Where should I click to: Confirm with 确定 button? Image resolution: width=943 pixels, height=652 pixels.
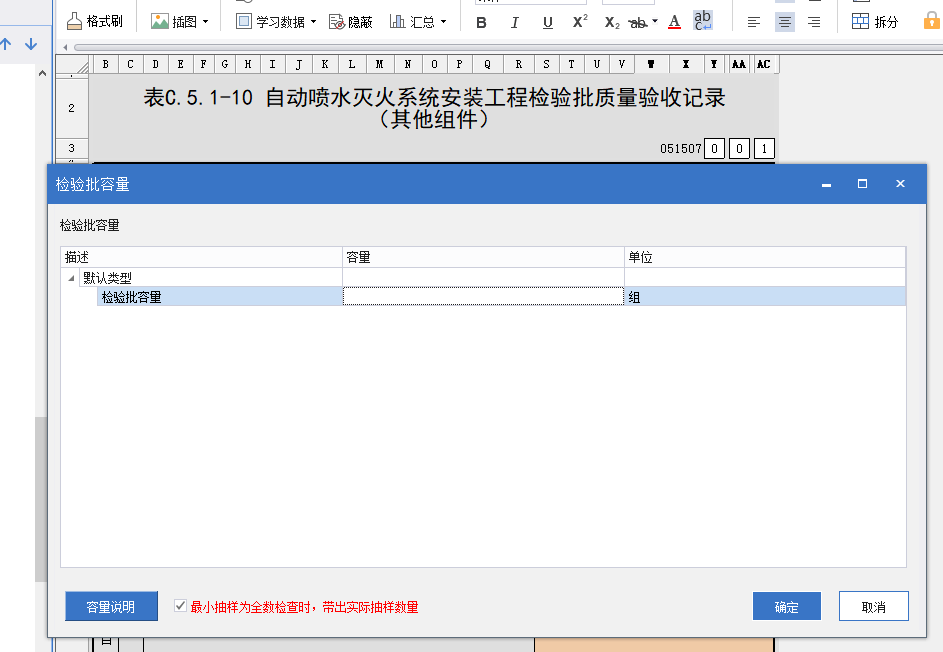click(787, 606)
